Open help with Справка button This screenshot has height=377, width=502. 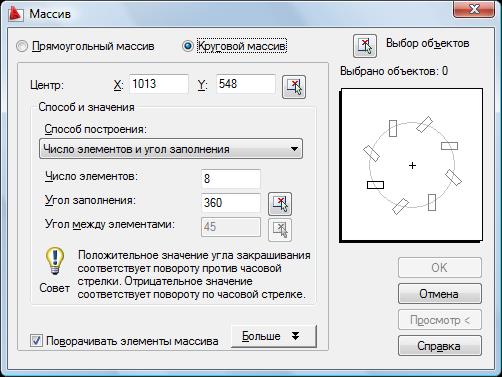(x=440, y=346)
